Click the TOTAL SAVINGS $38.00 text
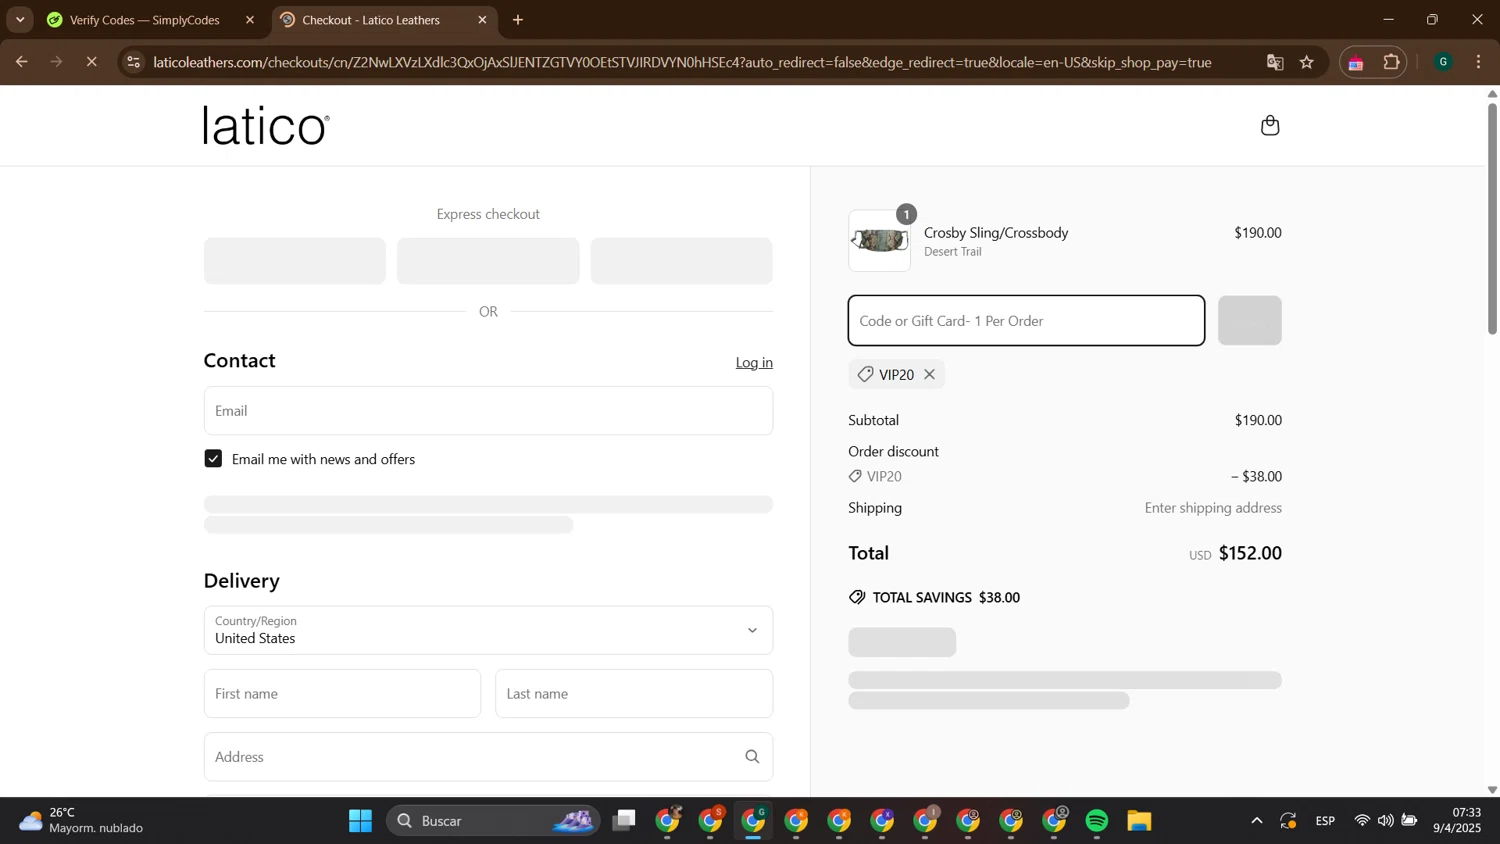This screenshot has height=844, width=1500. 935,598
